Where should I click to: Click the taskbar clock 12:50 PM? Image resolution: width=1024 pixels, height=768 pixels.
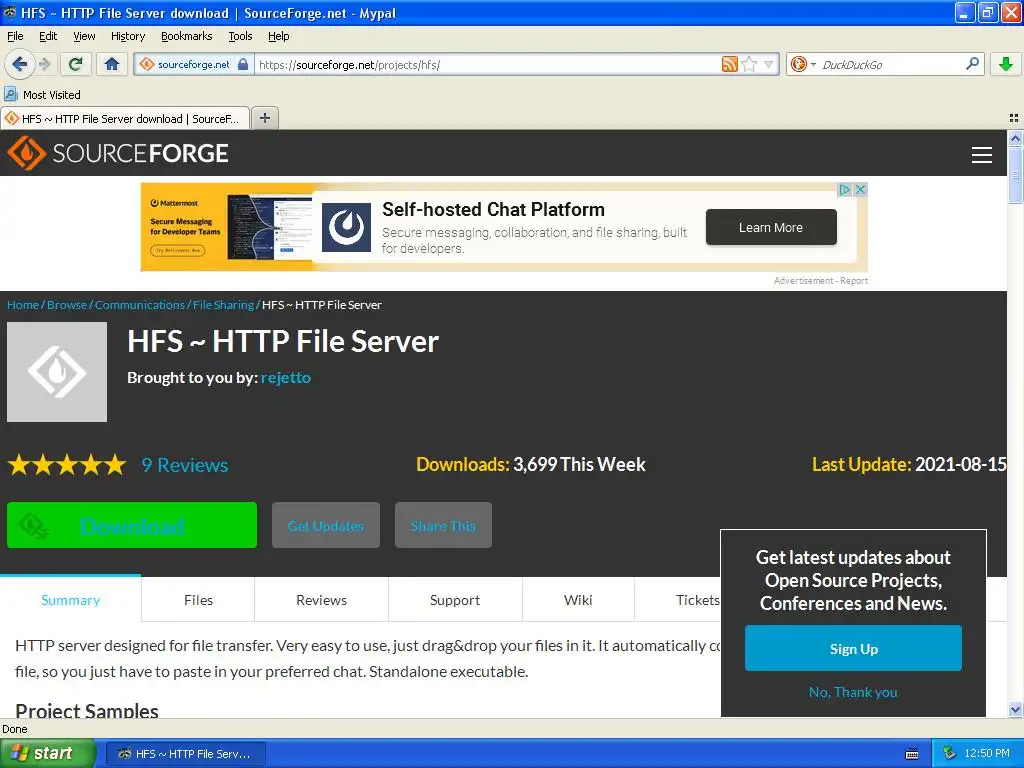tap(987, 754)
